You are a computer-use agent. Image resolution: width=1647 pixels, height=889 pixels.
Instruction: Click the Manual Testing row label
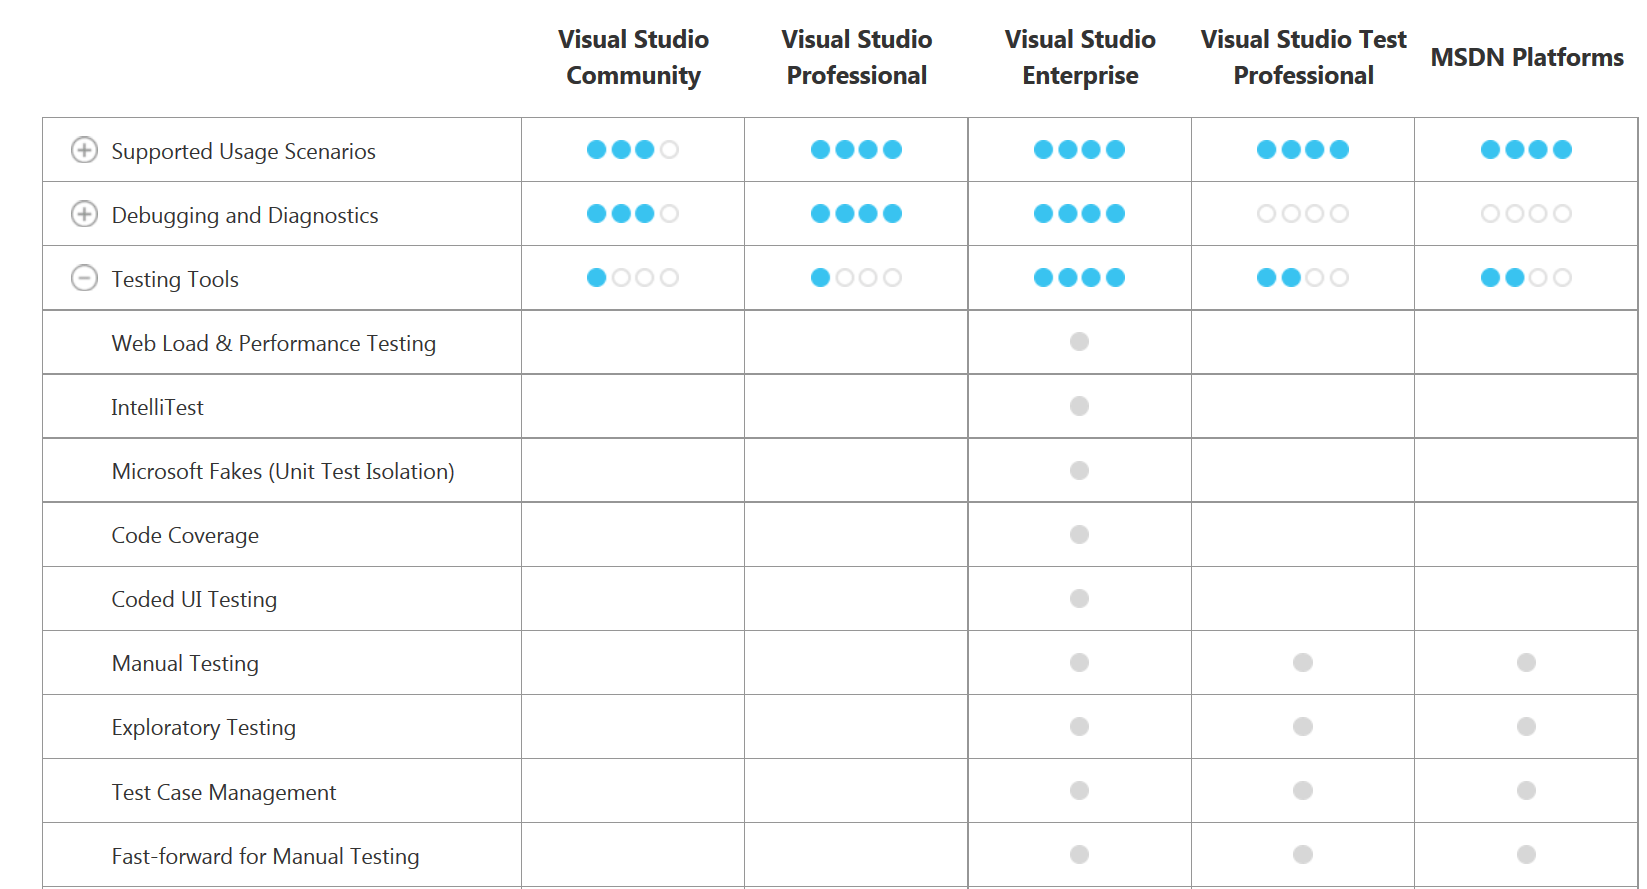coord(185,663)
